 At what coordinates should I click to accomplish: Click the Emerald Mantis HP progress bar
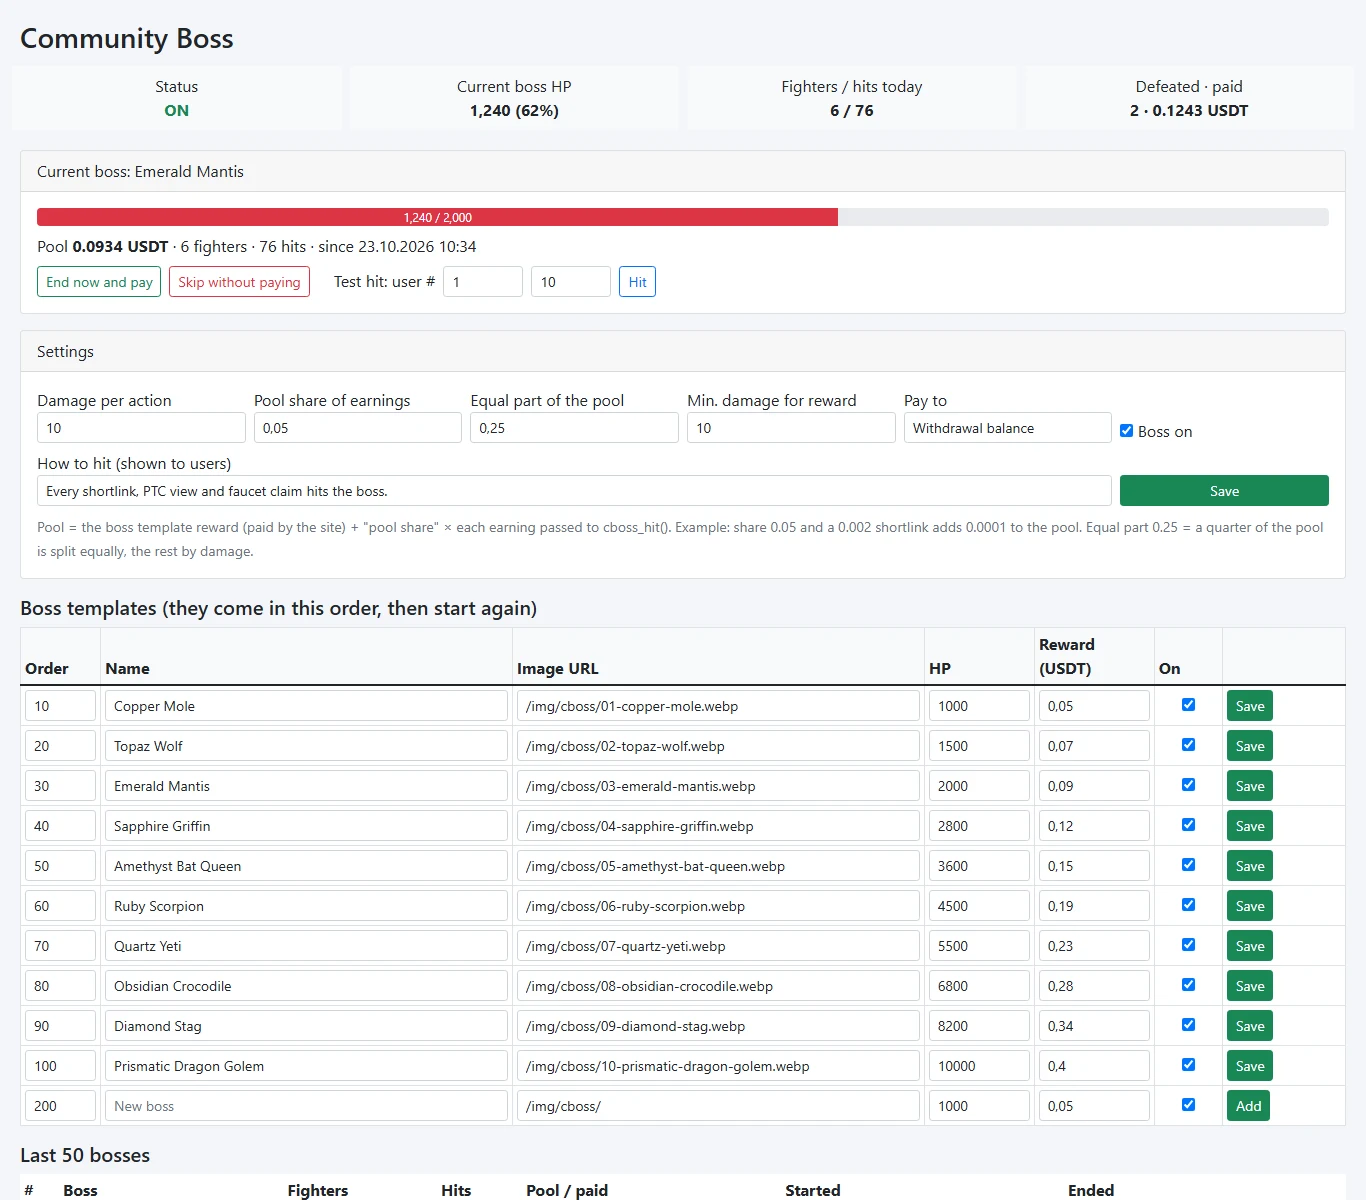point(683,217)
